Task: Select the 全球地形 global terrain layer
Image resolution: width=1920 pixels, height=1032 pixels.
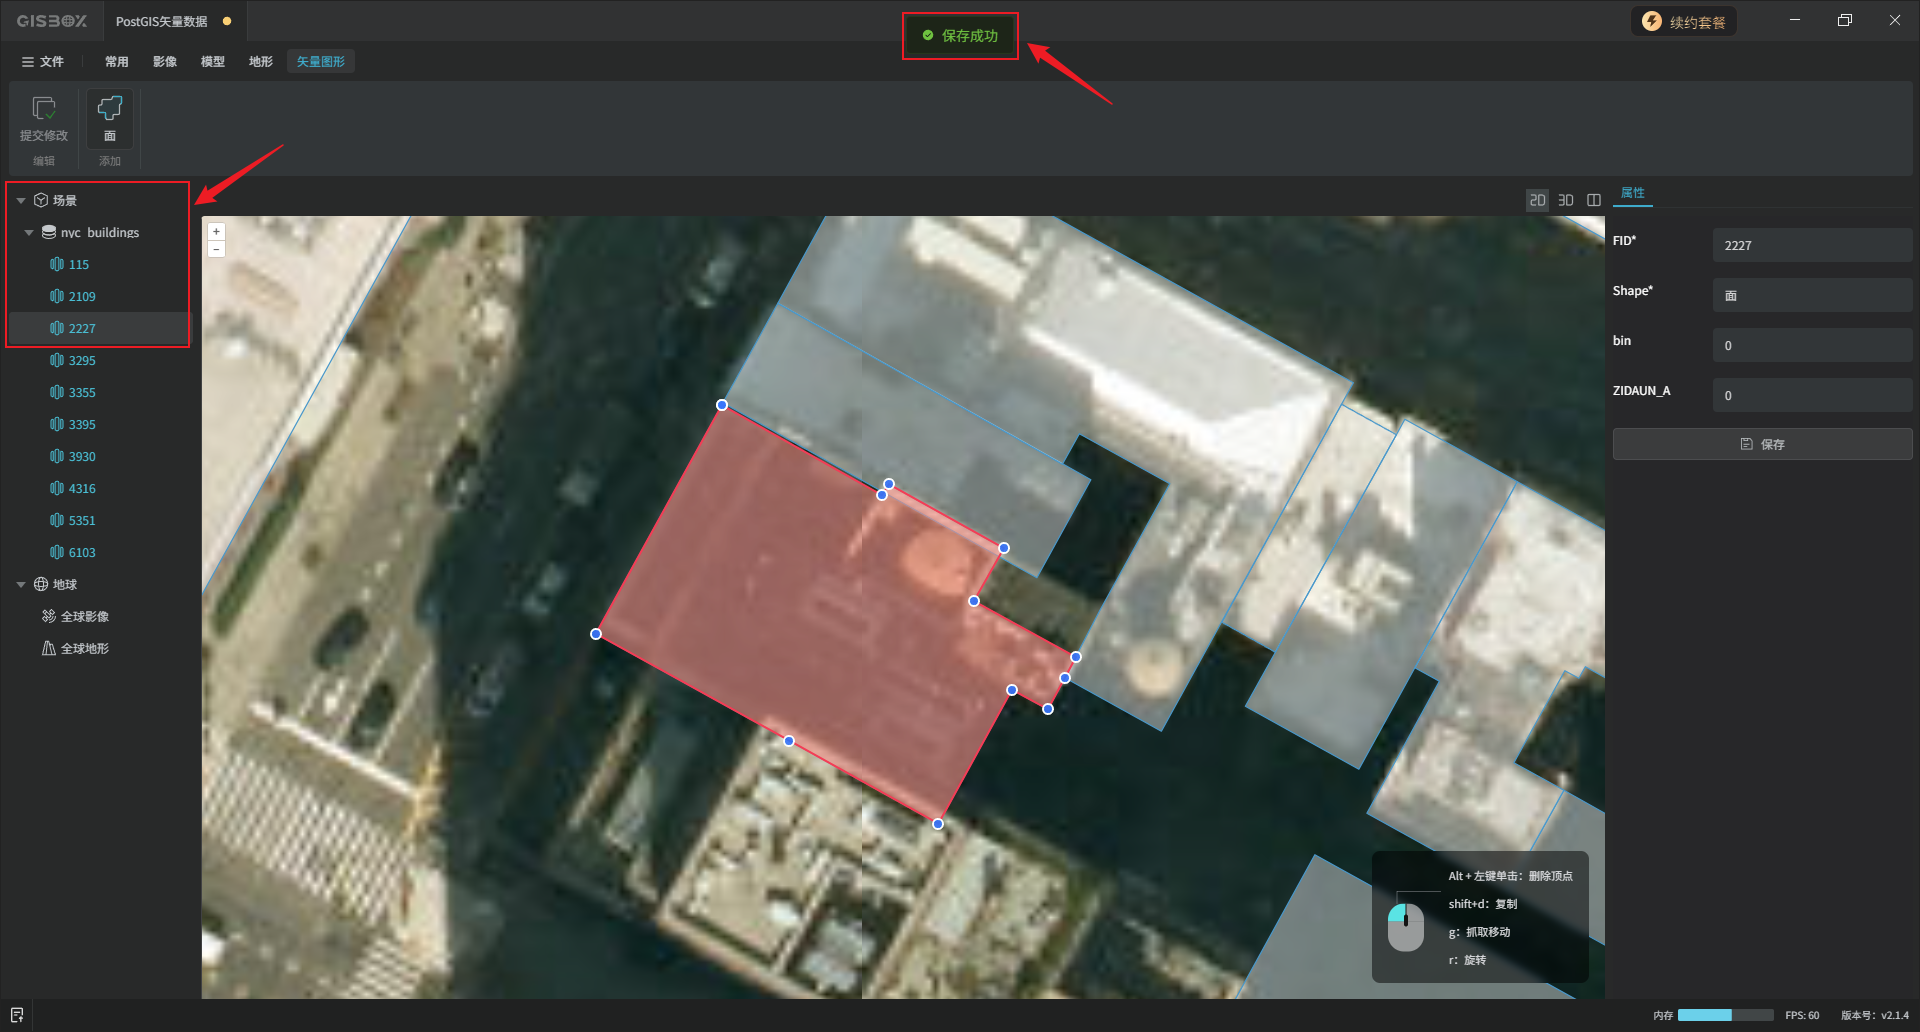Action: pyautogui.click(x=84, y=649)
